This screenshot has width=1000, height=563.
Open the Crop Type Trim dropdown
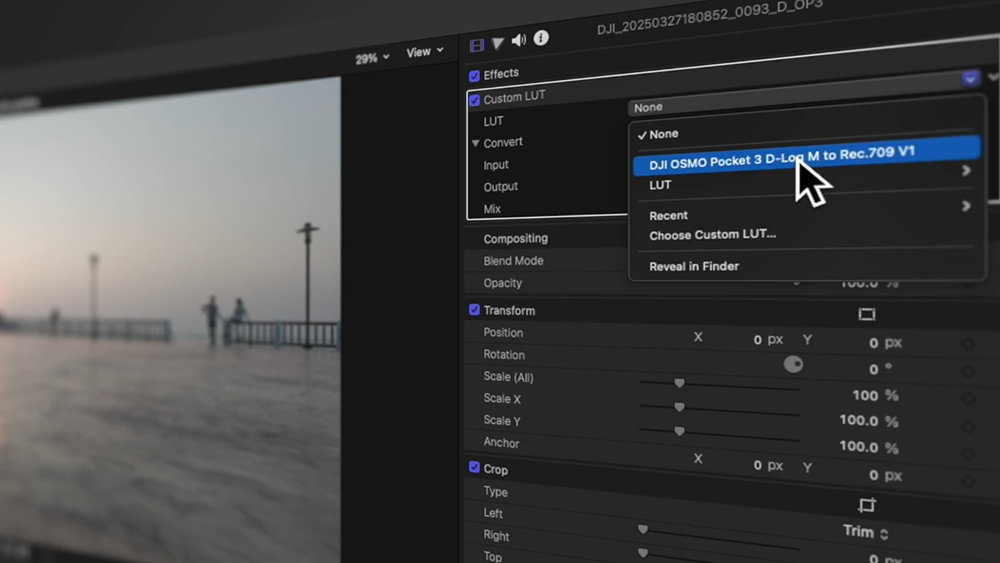pyautogui.click(x=865, y=532)
